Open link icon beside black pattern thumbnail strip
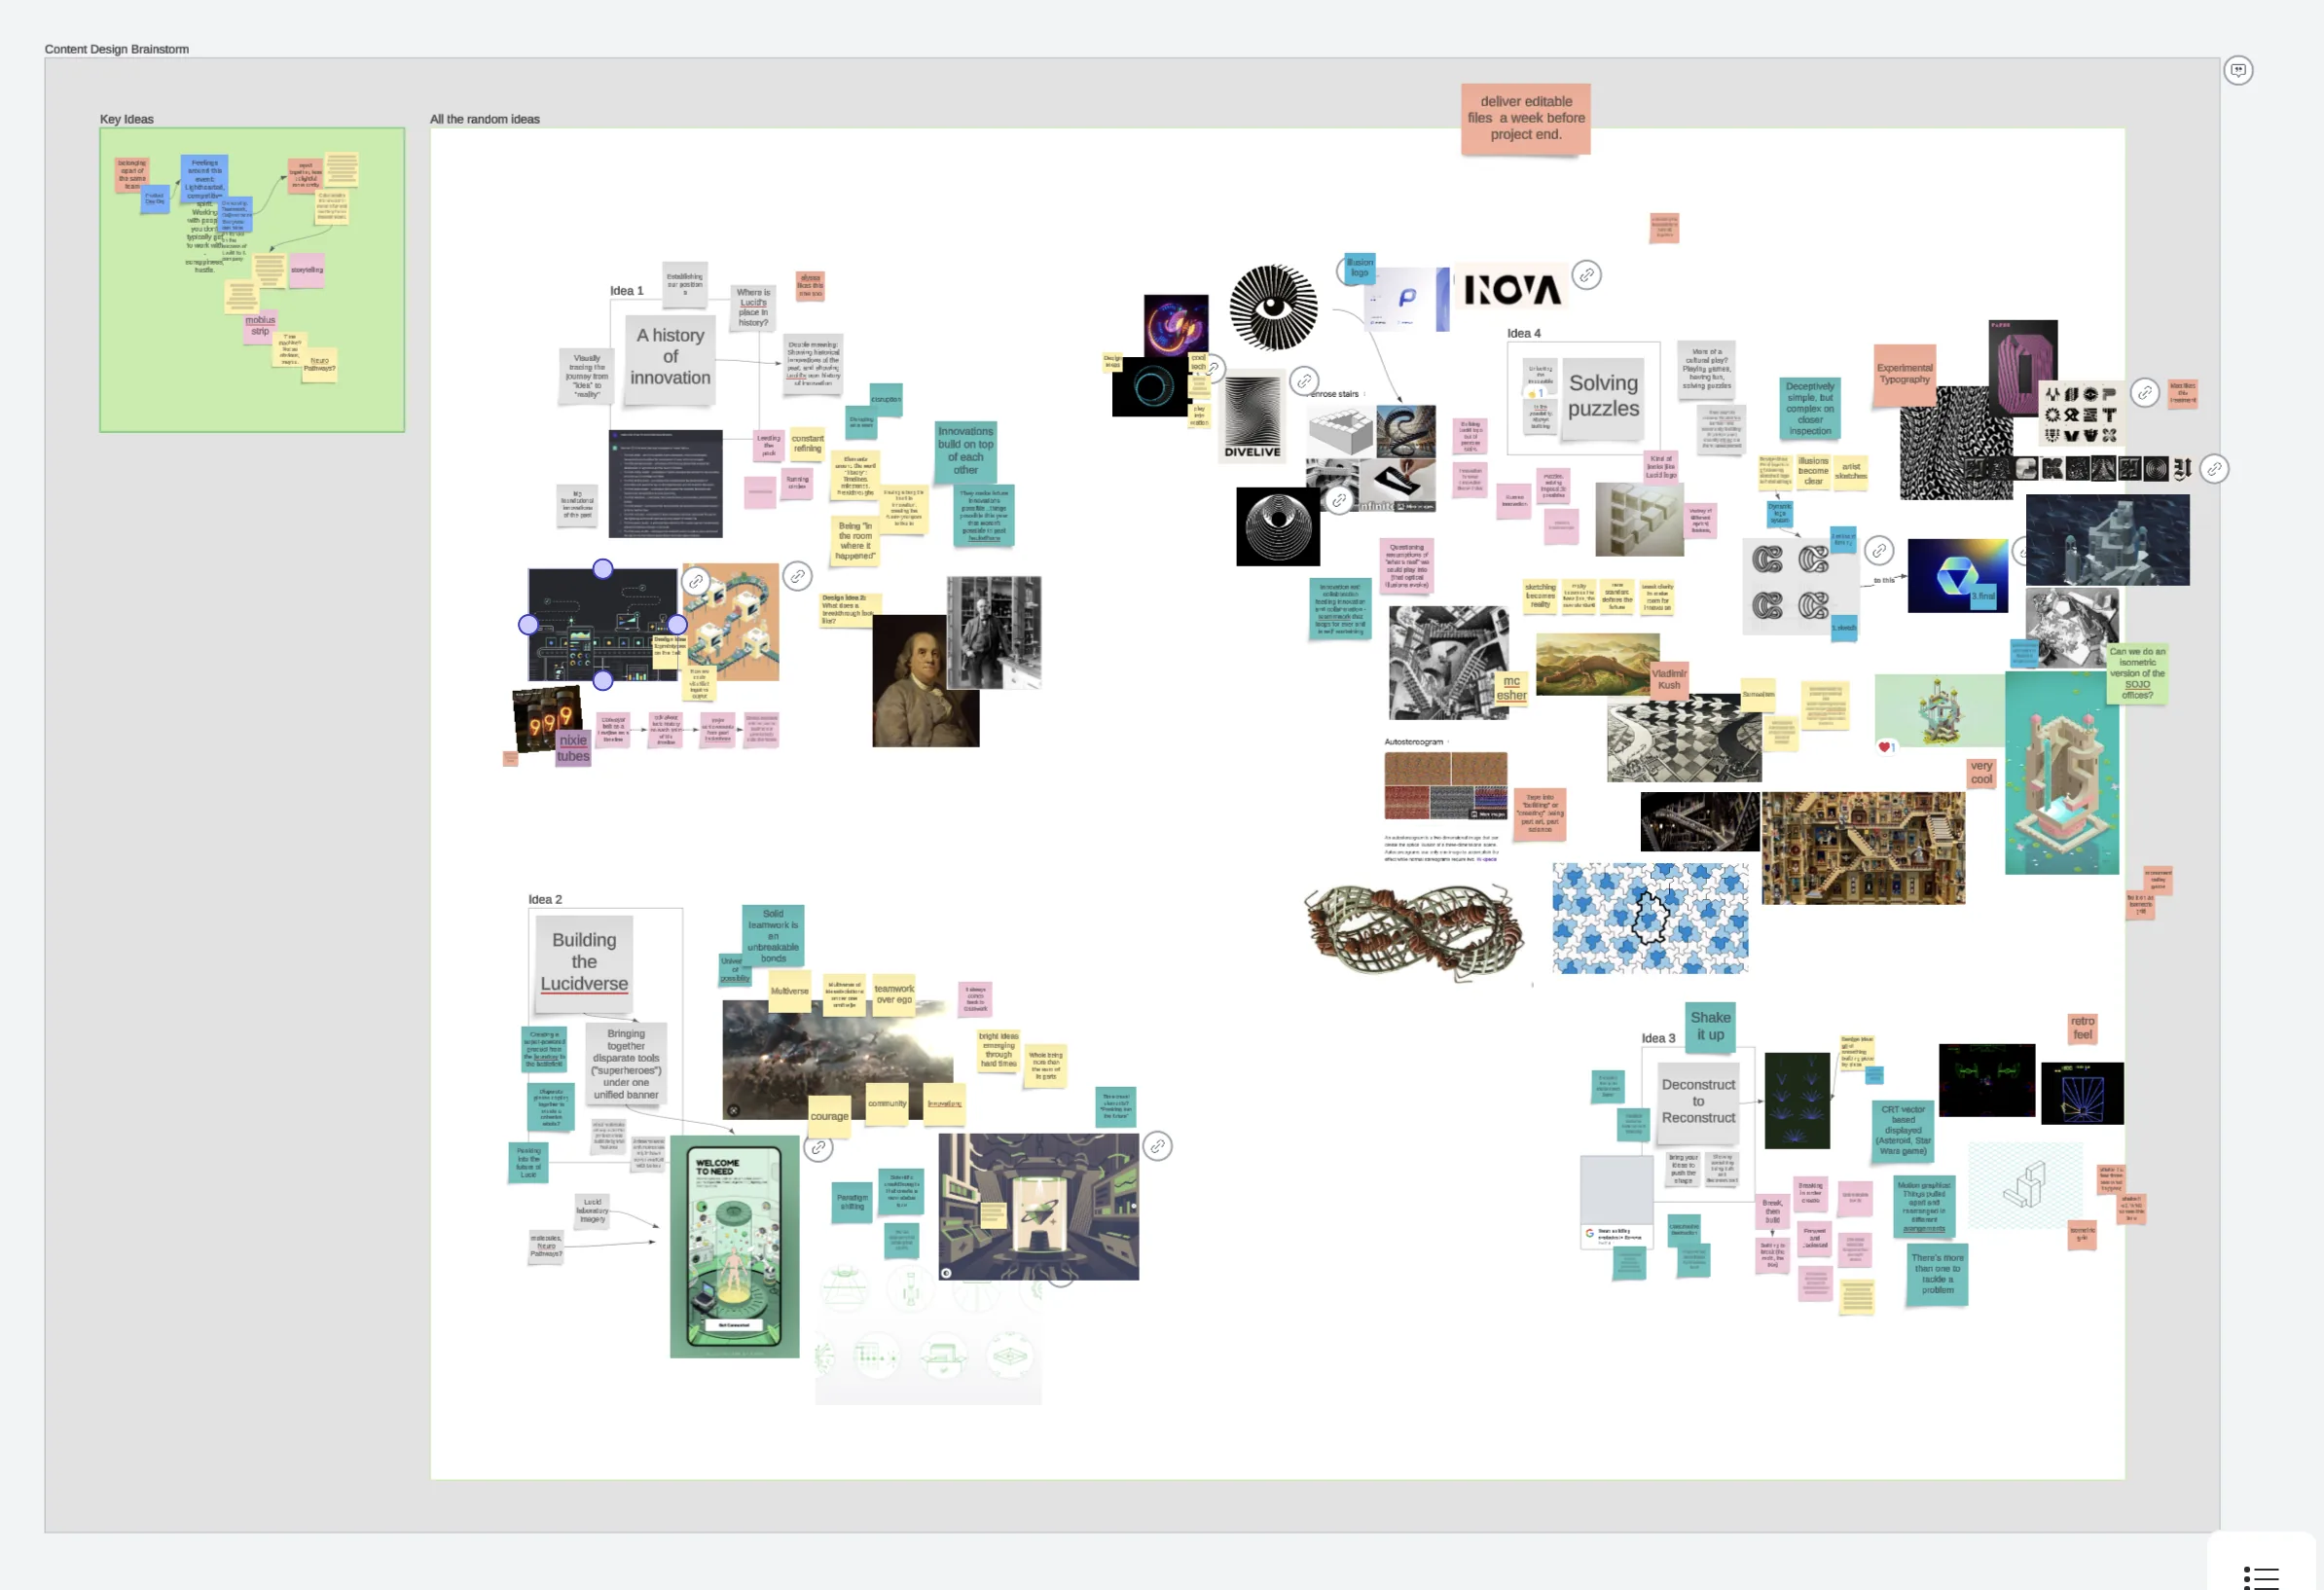 tap(2214, 468)
